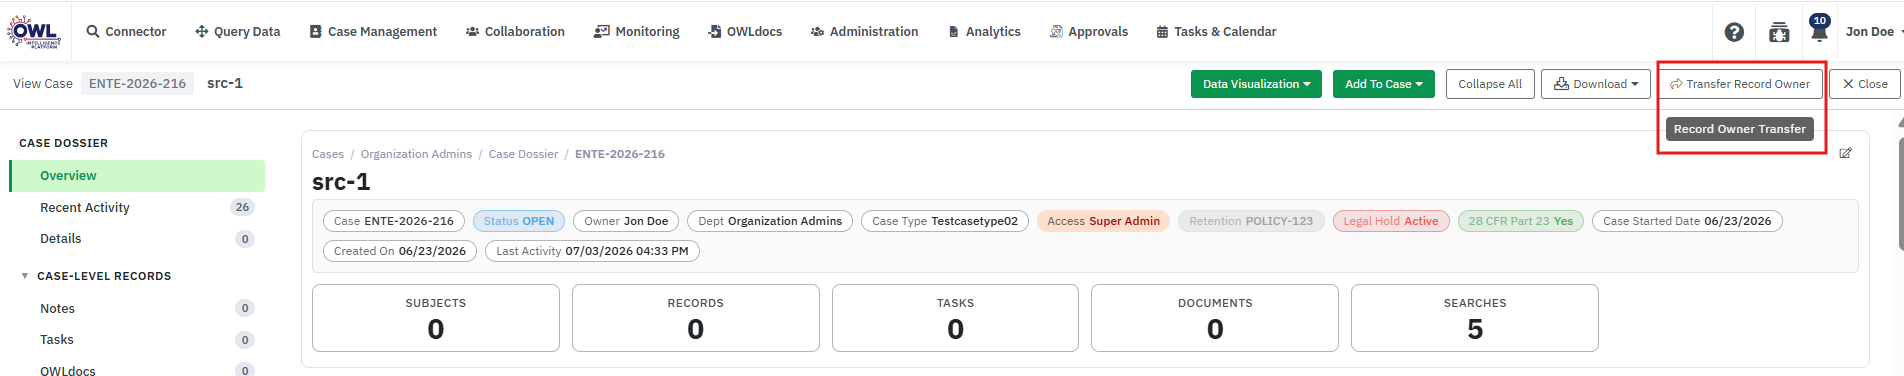Click the Case Started Date badge
Screen dimensions: 1904x376
point(1687,221)
